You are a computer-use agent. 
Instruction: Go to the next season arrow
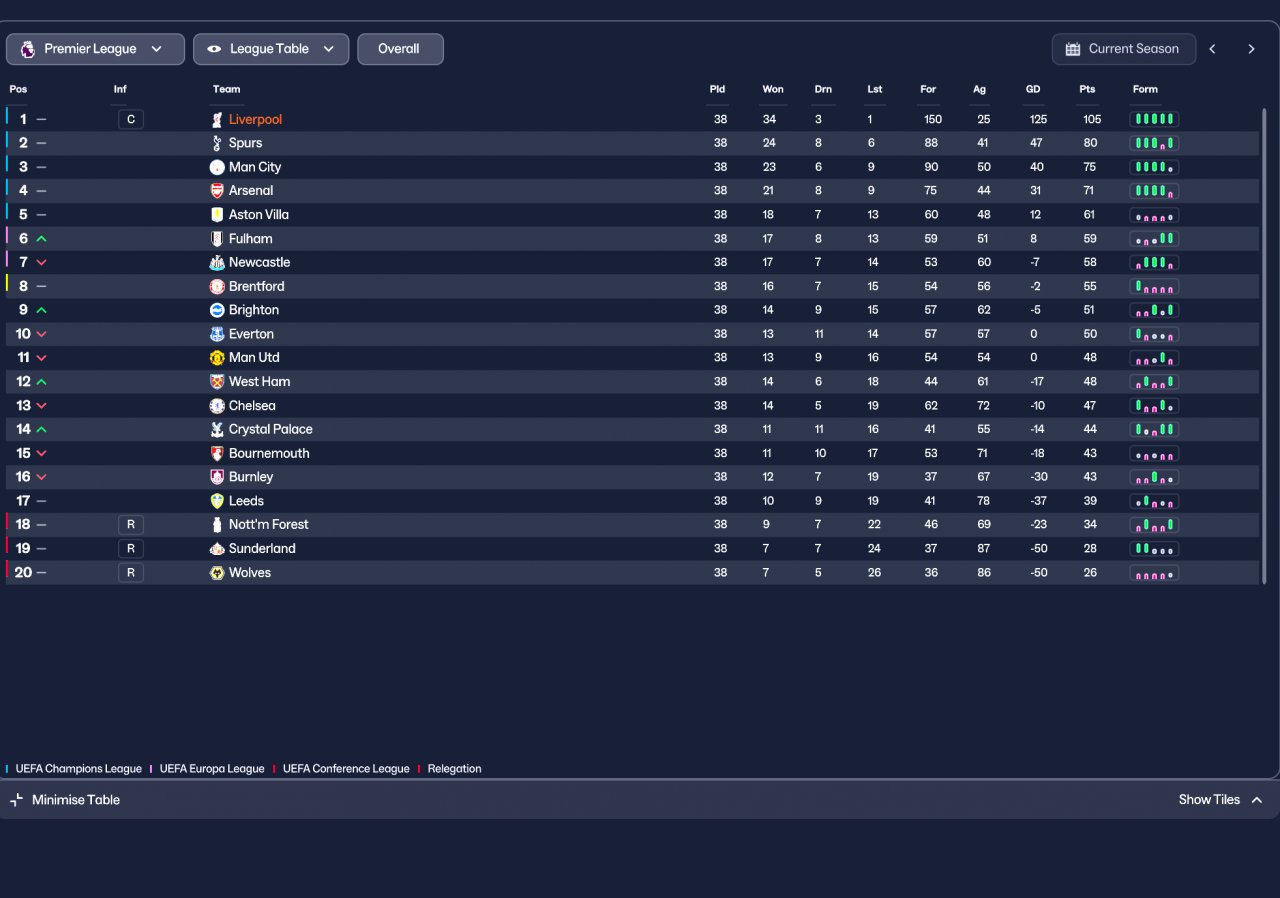coord(1251,49)
